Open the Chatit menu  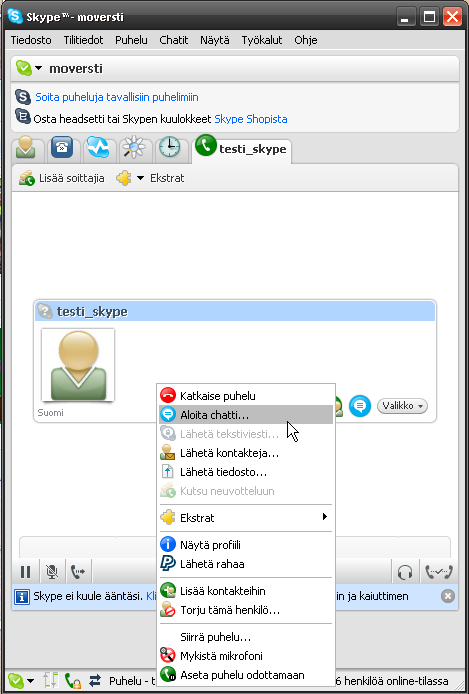point(174,40)
